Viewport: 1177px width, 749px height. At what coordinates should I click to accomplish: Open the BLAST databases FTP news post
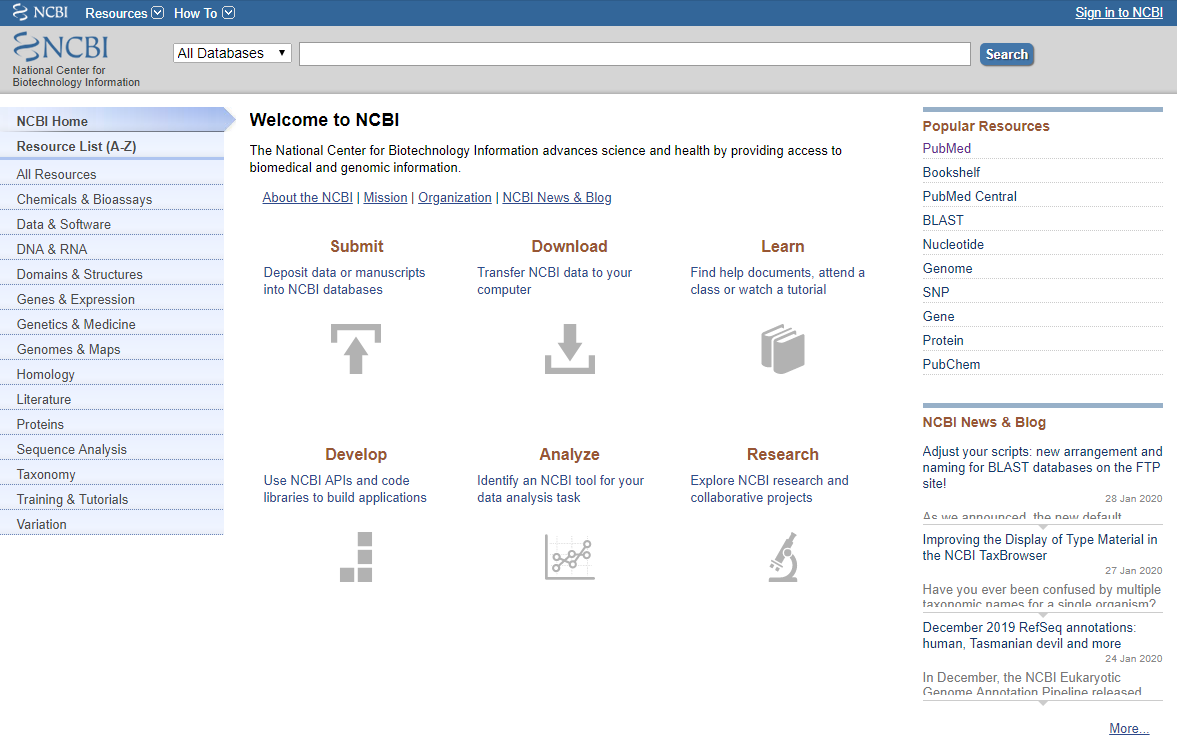coord(1042,467)
